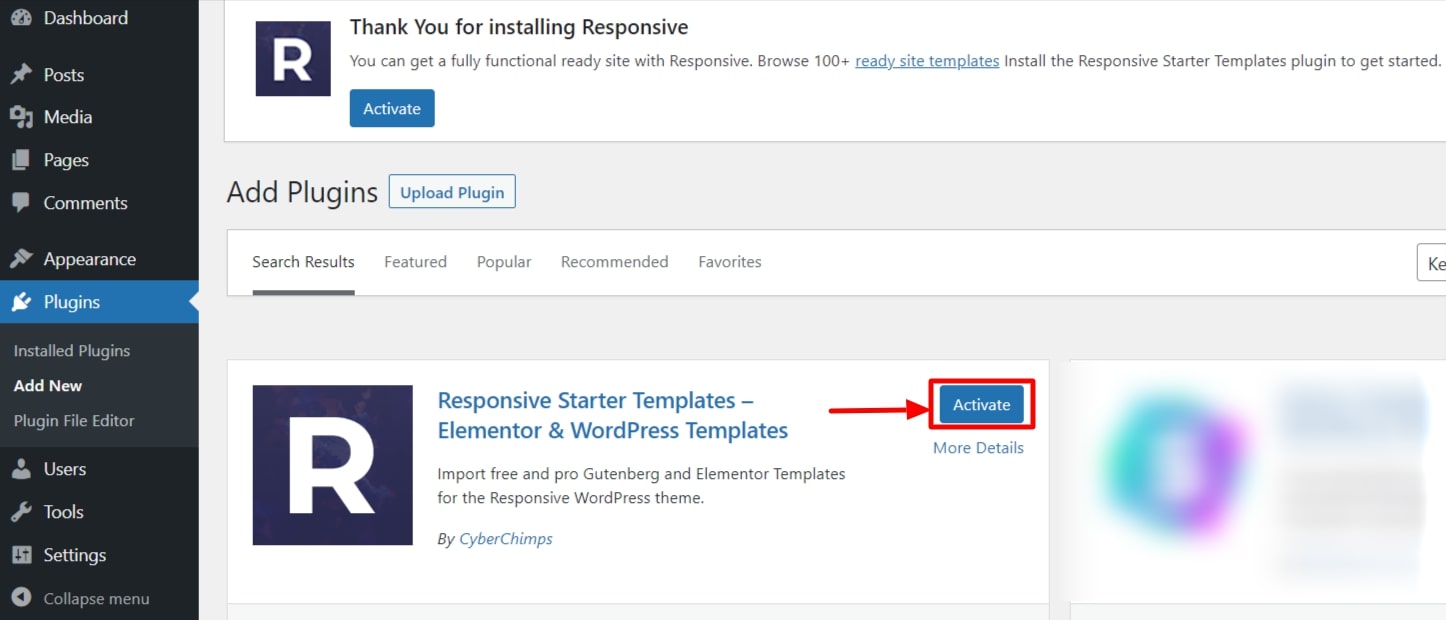Open More Details for Responsive Starter Templates

click(x=978, y=448)
